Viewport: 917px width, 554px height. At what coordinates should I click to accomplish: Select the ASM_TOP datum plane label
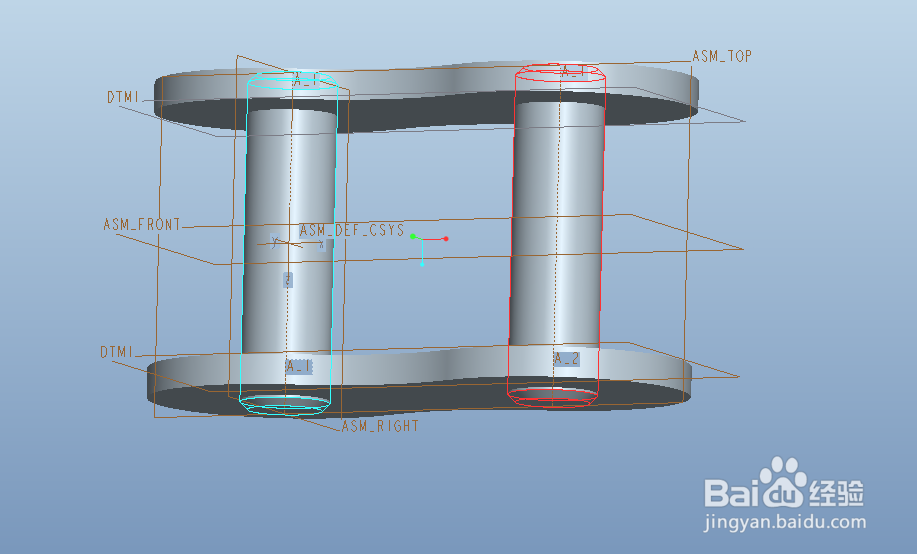[722, 56]
